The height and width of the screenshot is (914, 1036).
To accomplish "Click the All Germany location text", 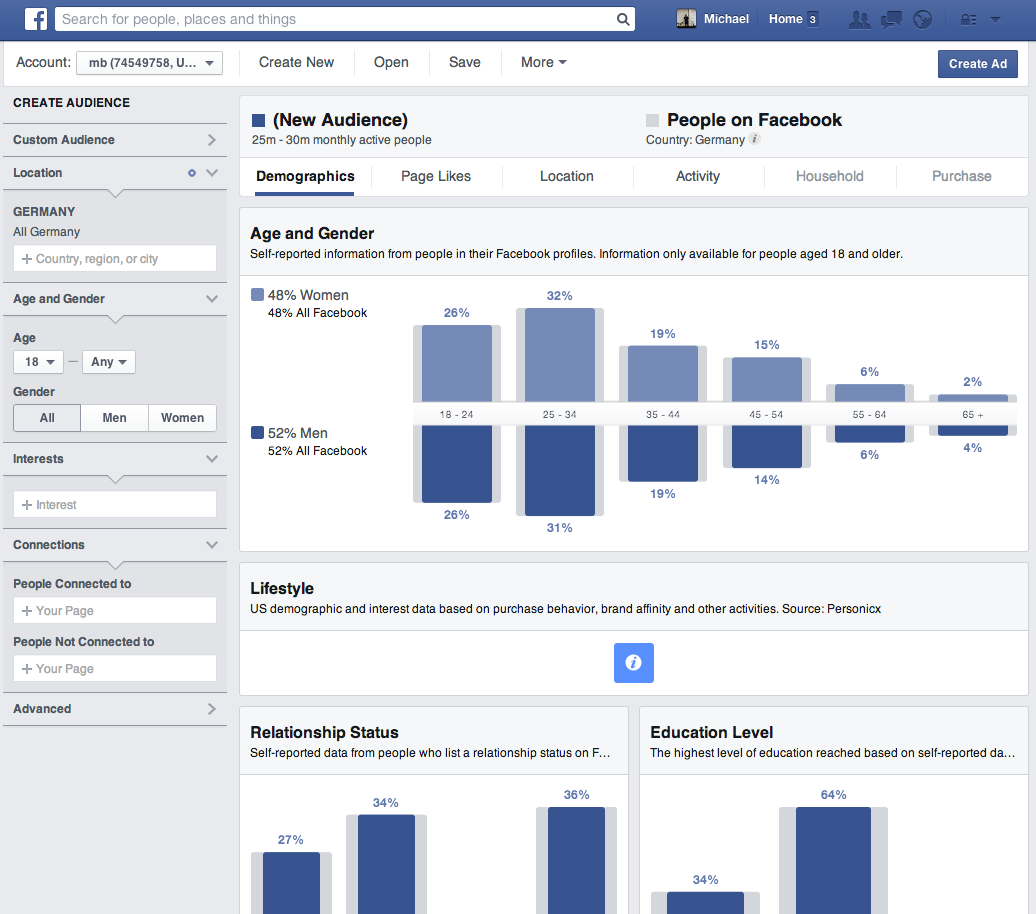I will coord(46,232).
